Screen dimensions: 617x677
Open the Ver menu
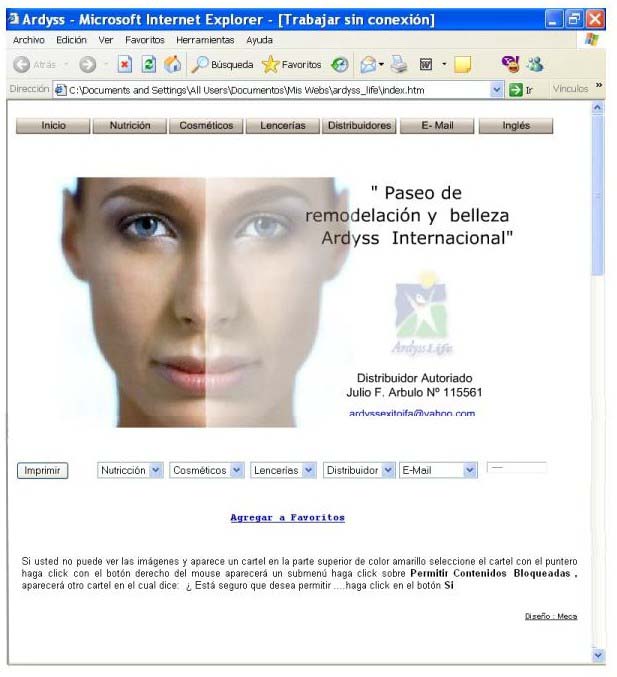point(106,40)
